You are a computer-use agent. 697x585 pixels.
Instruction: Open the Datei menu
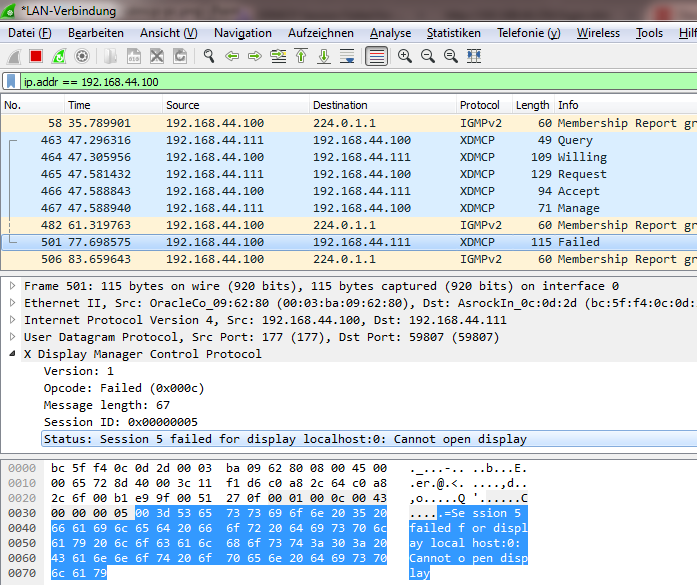pos(30,33)
